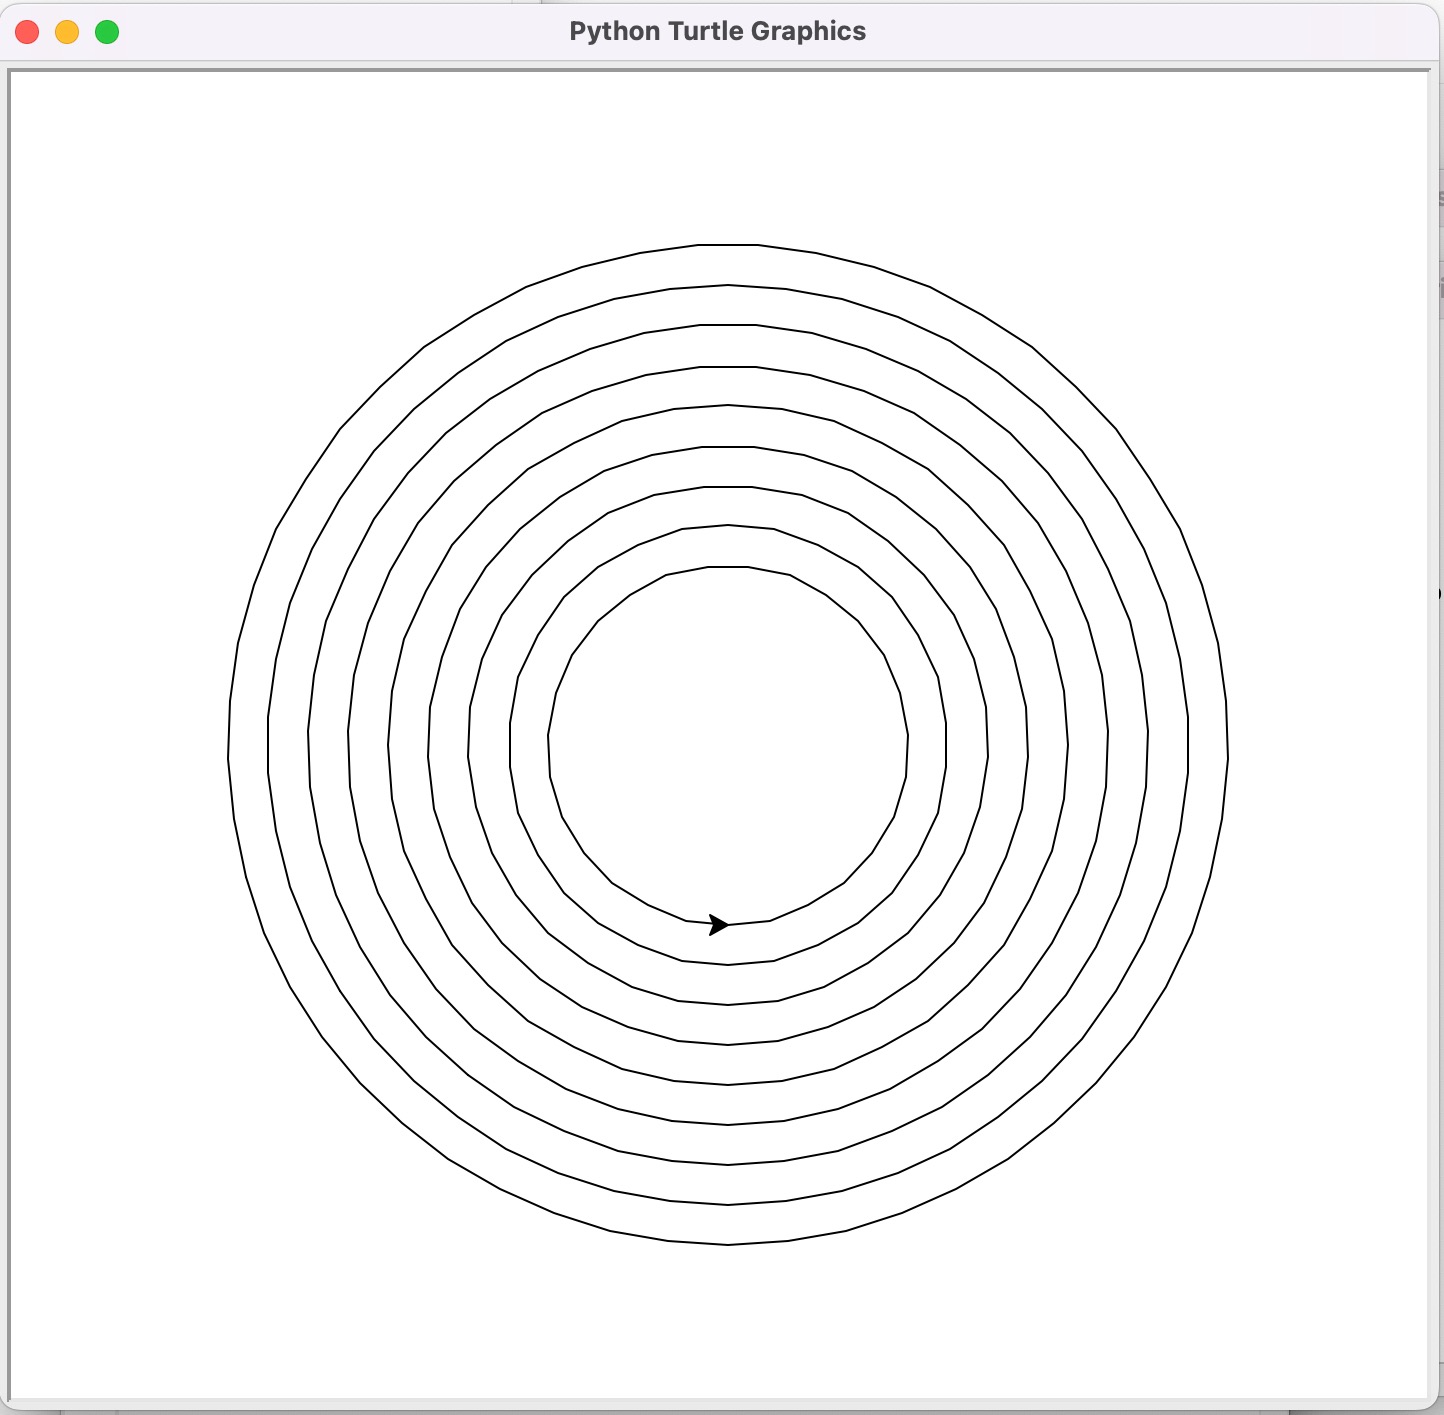The width and height of the screenshot is (1444, 1415).
Task: Click the black turtle arrowhead cursor
Action: click(x=718, y=925)
